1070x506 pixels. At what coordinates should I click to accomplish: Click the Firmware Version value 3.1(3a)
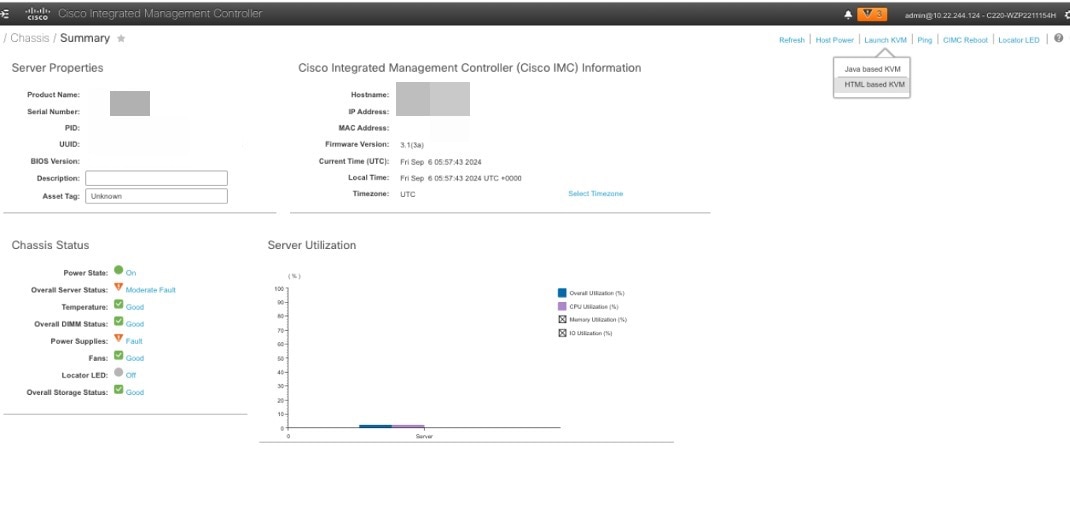pos(411,145)
